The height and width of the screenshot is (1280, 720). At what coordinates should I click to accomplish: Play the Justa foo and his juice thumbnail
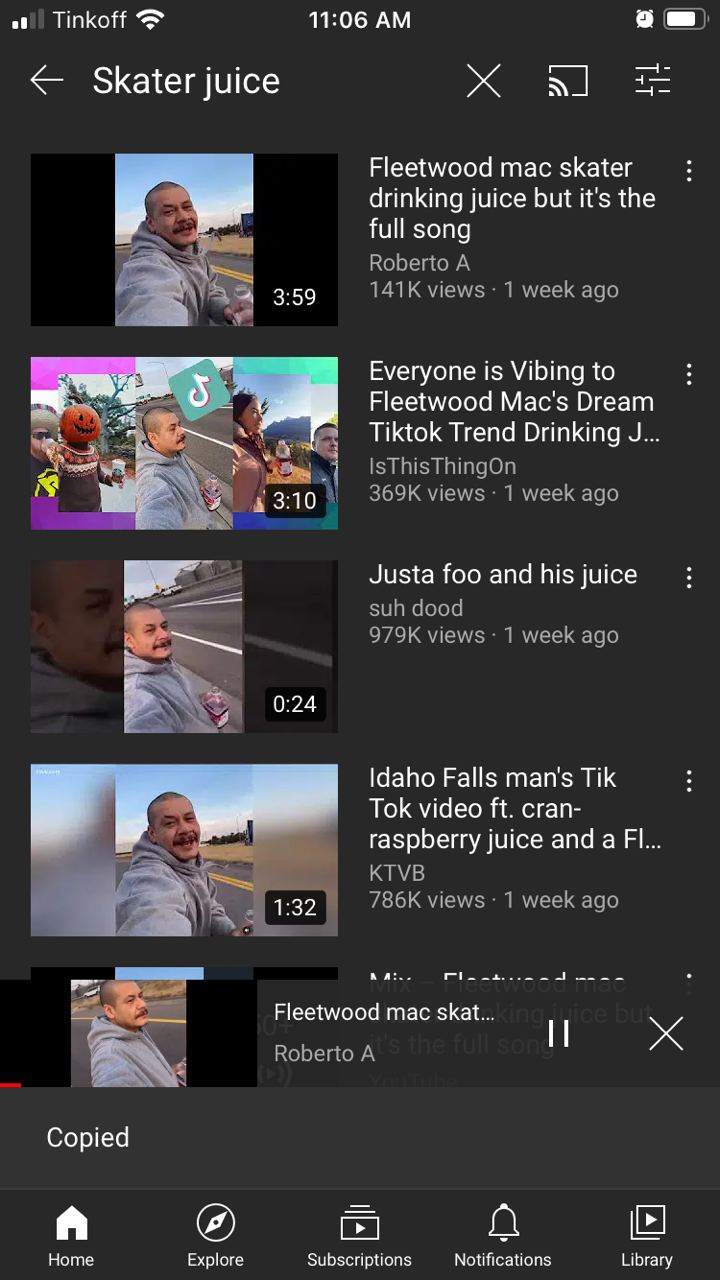tap(184, 646)
